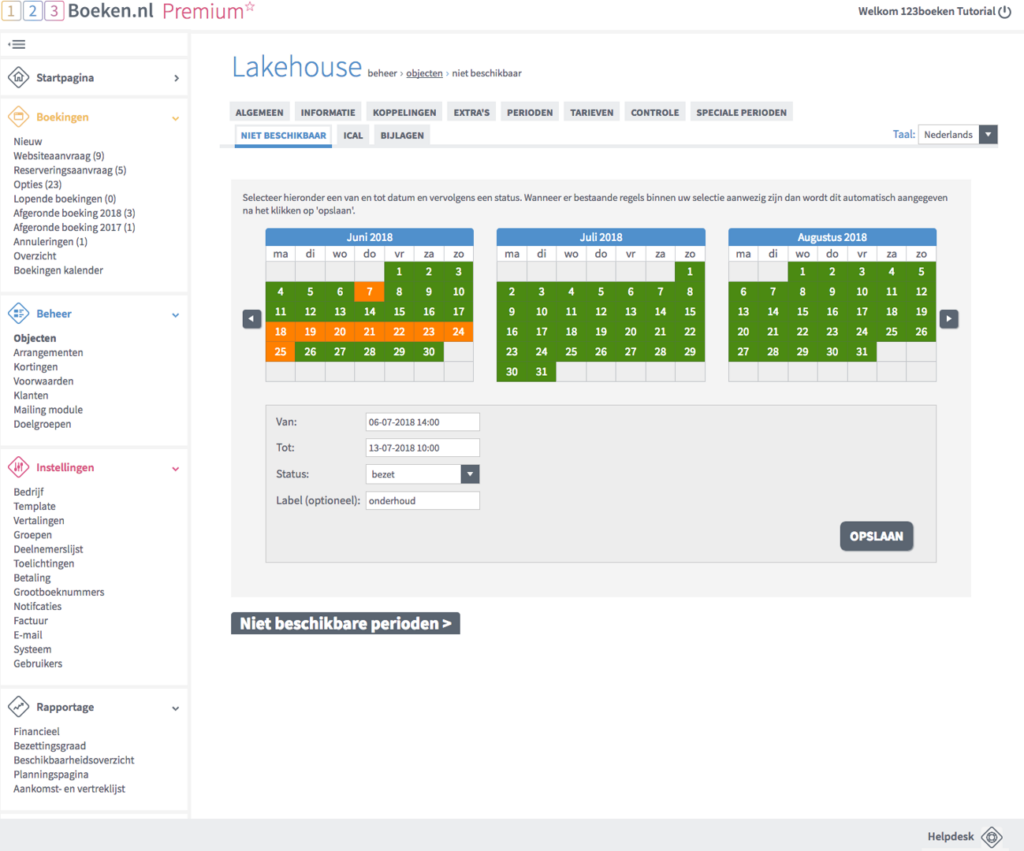Open Vertalingen settings link

(39, 521)
